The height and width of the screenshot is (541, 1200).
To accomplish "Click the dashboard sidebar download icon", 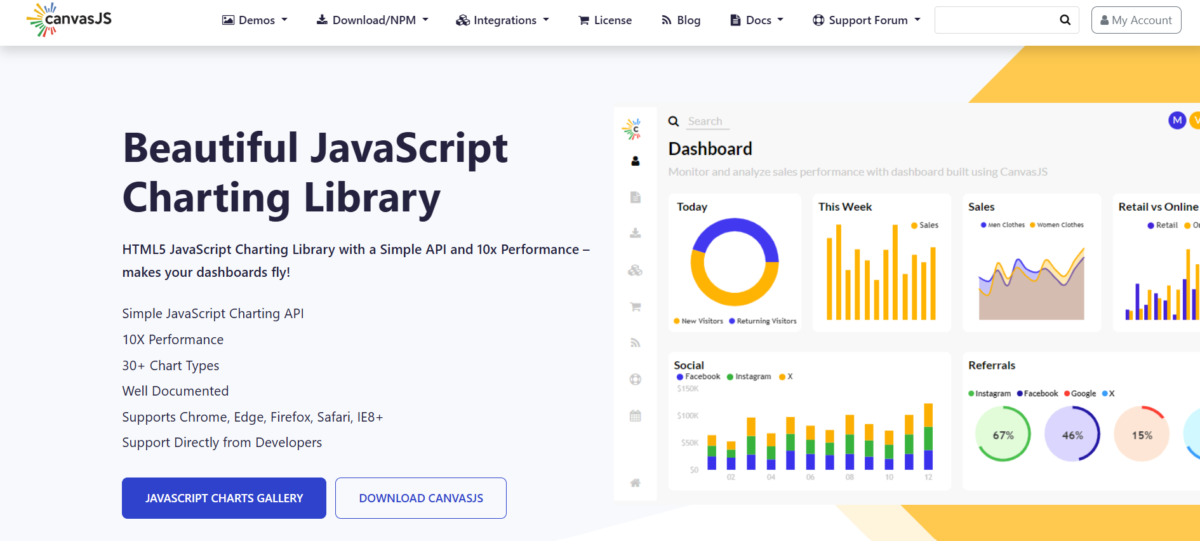I will pos(635,234).
